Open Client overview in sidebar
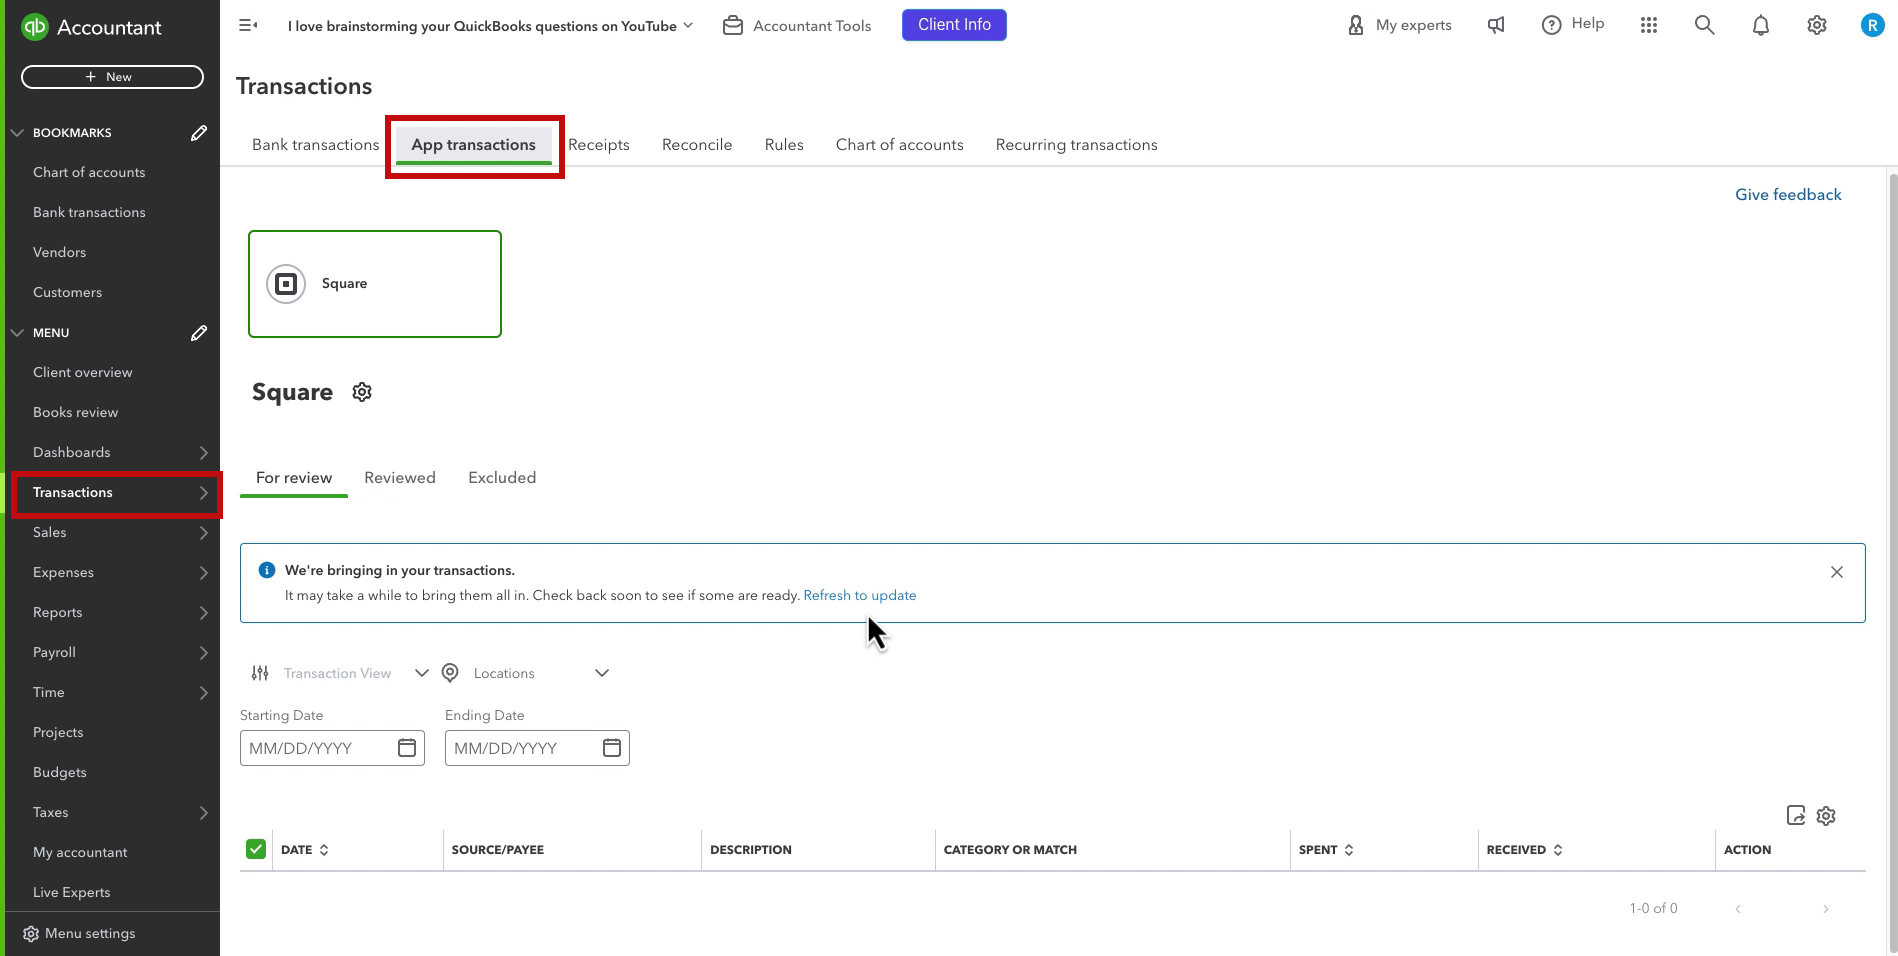 click(82, 373)
